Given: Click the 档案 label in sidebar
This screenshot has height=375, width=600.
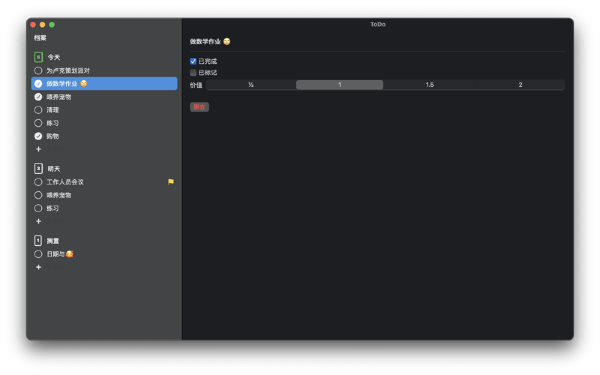Looking at the screenshot, I should tap(40, 38).
